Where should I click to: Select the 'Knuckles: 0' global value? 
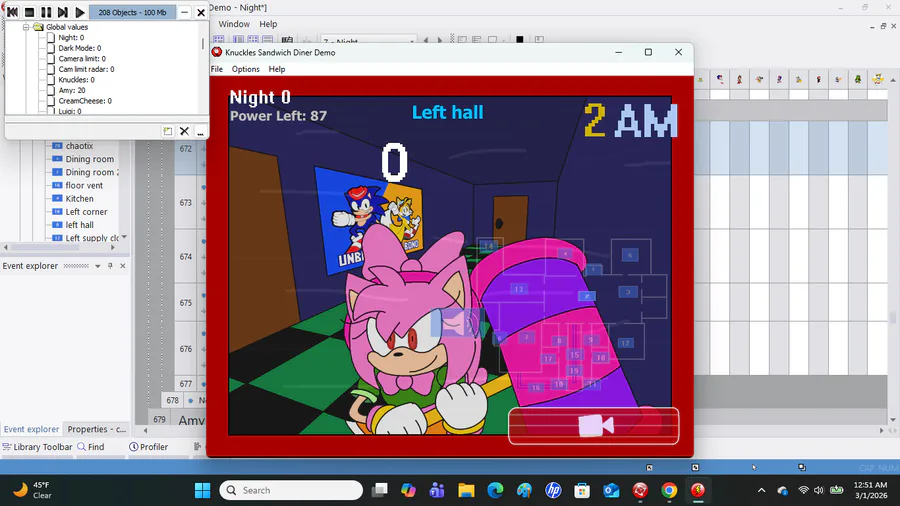tap(76, 80)
